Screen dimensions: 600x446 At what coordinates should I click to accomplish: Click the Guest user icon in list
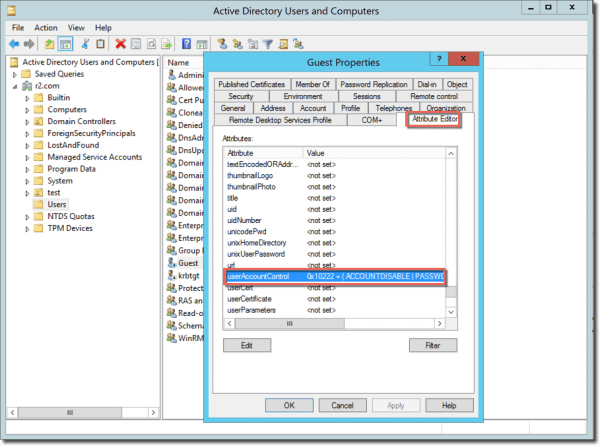click(171, 263)
